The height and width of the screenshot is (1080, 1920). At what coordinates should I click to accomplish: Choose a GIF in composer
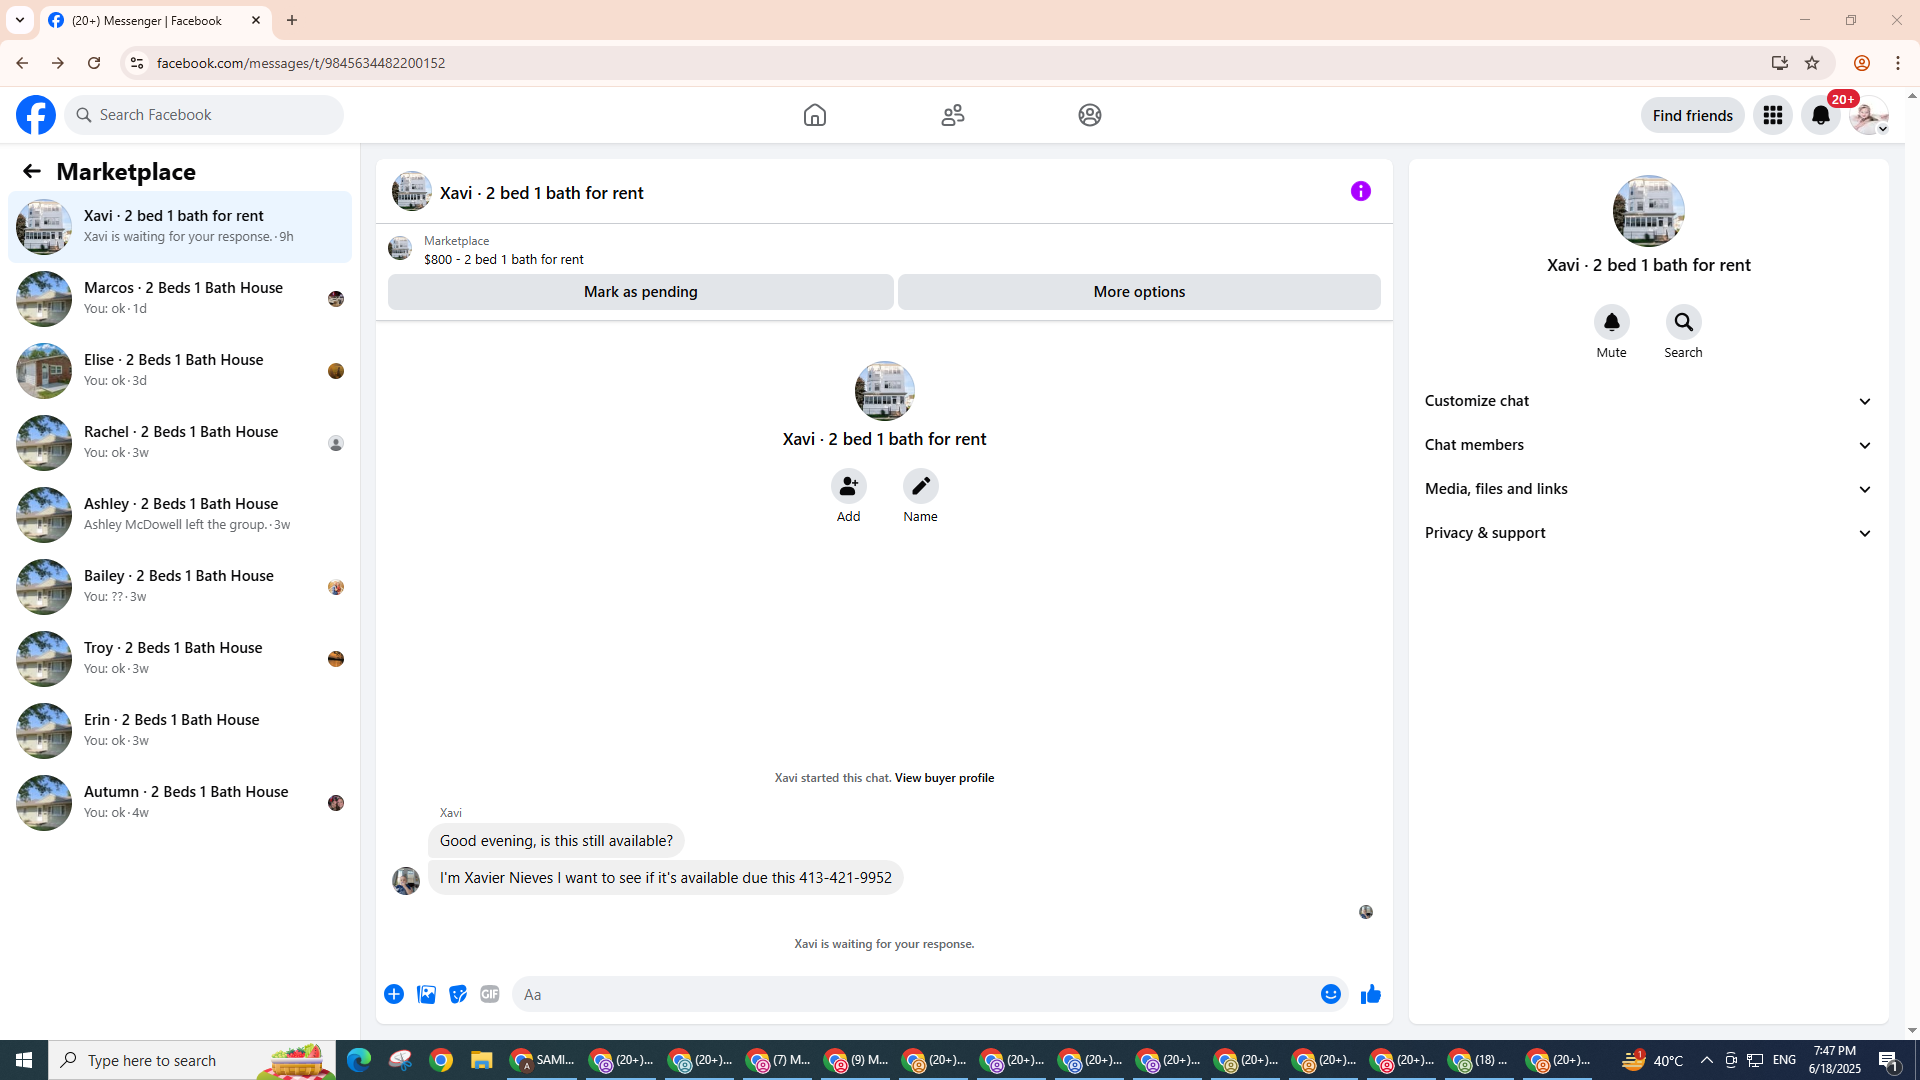click(x=490, y=994)
